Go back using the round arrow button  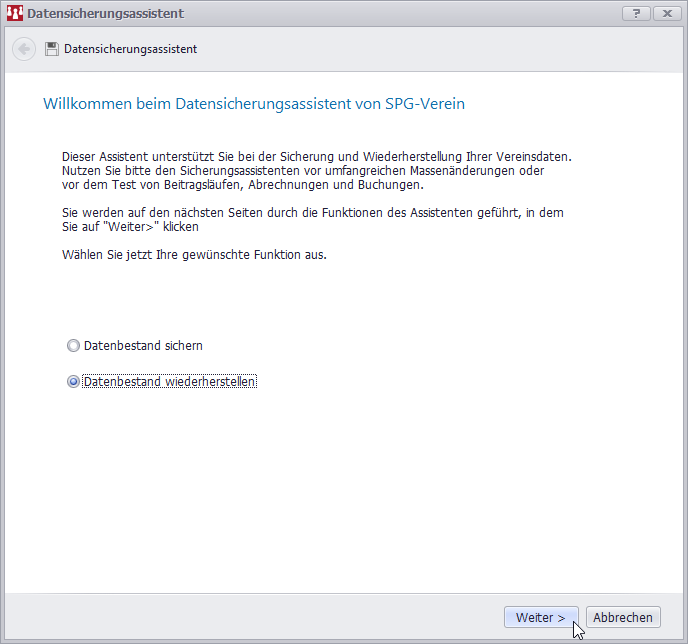click(25, 49)
